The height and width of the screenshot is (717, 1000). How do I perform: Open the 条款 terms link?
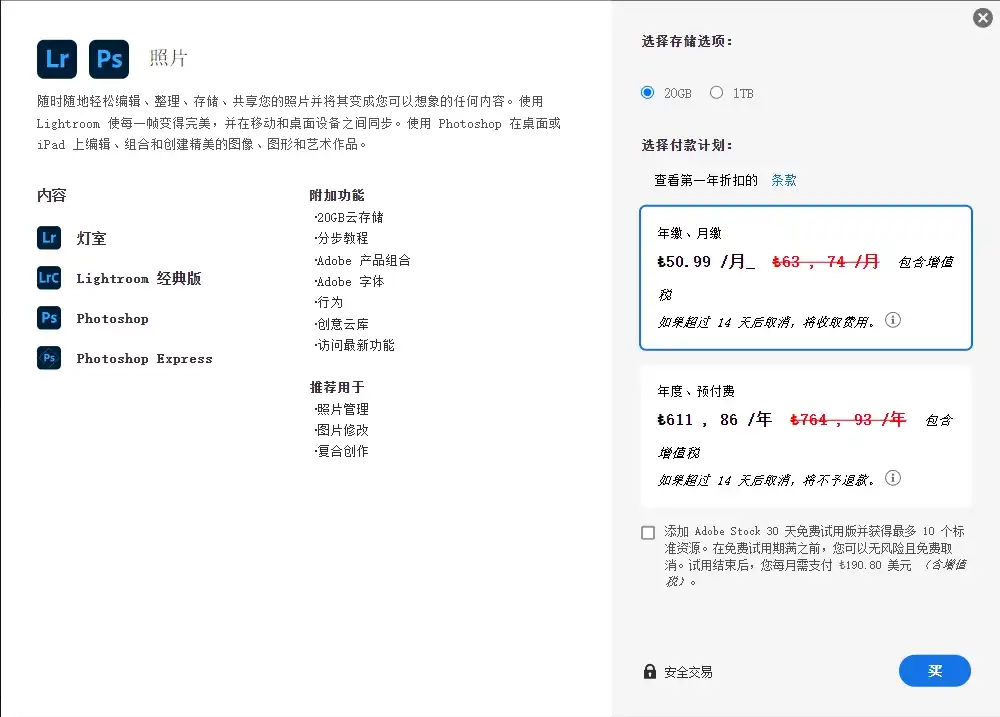coord(784,180)
